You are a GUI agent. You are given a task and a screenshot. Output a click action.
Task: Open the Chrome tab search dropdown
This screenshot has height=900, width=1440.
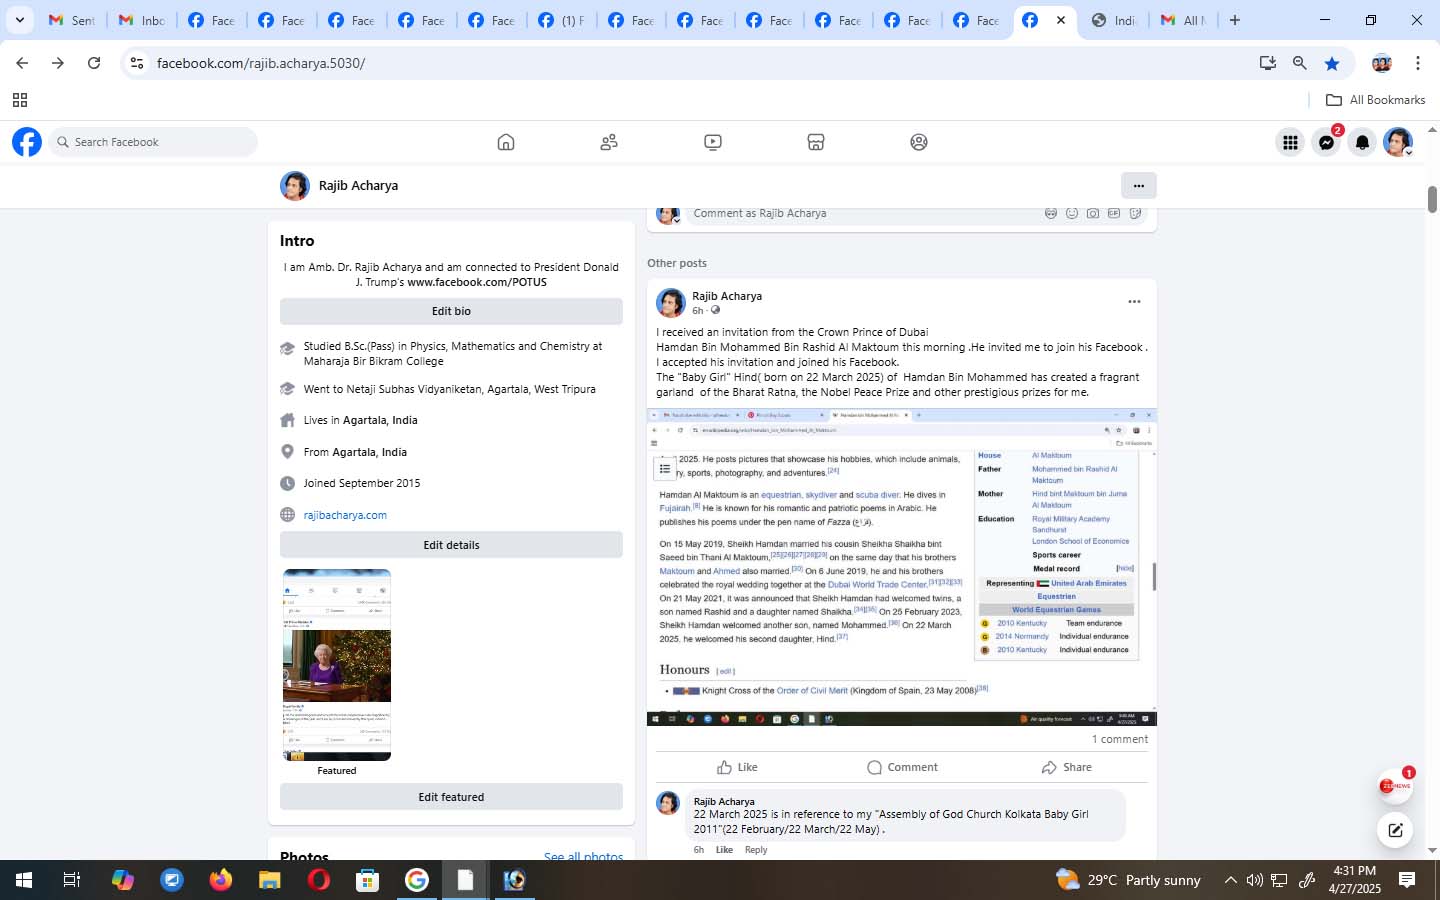click(x=20, y=20)
